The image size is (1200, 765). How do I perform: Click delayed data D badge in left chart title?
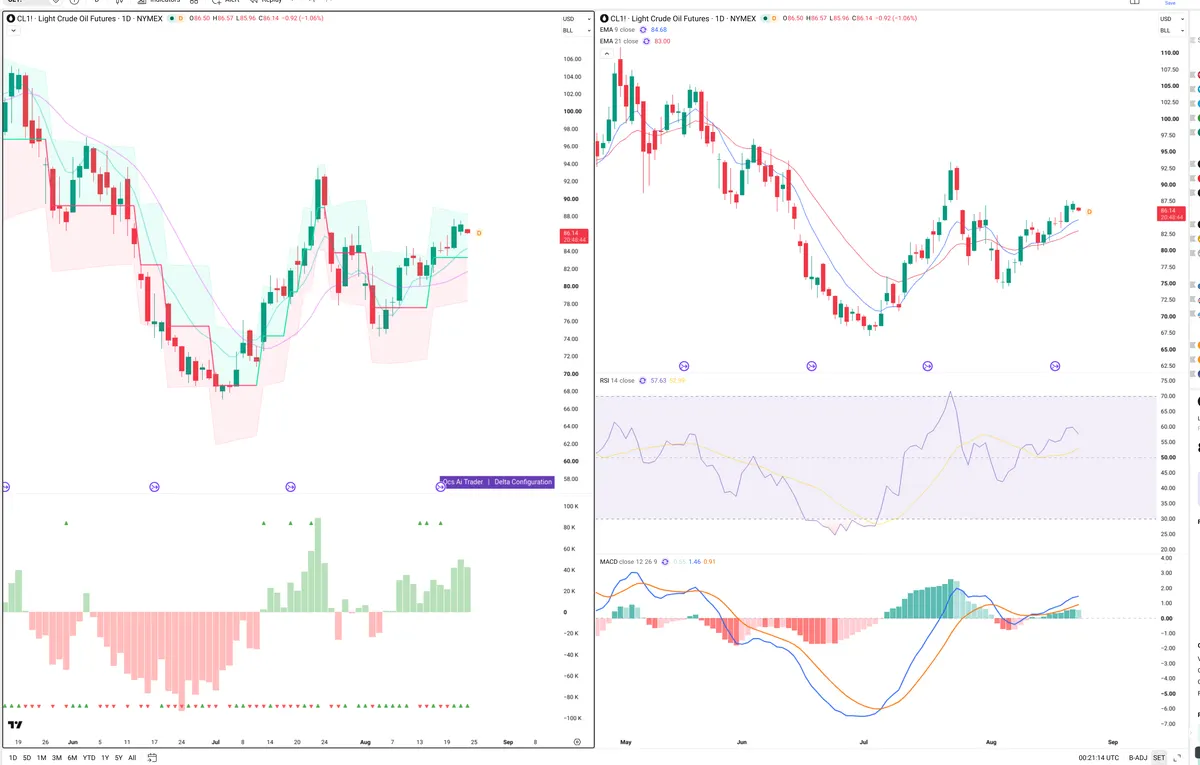[181, 19]
